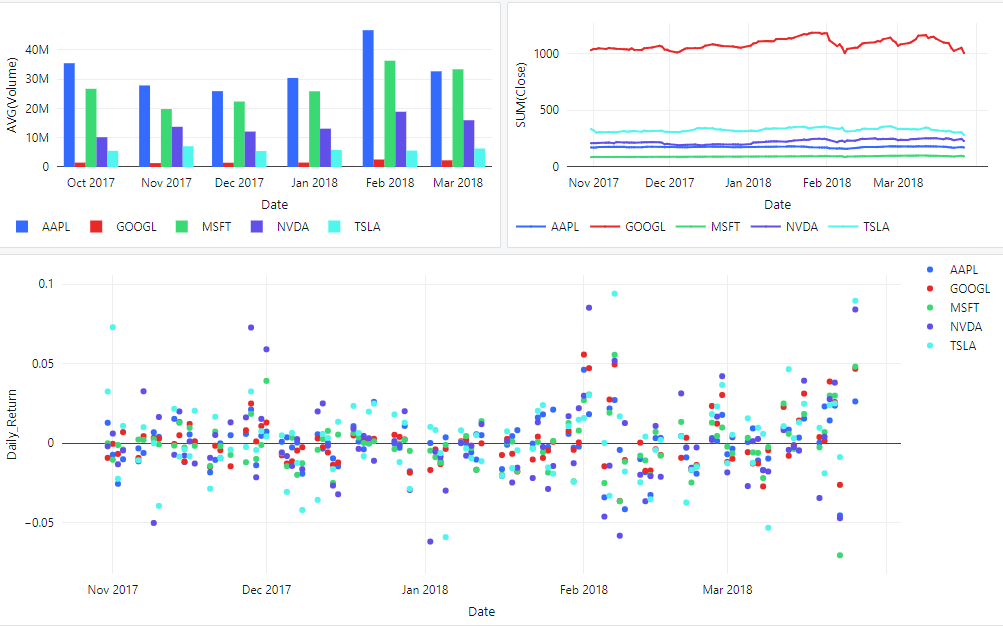Click the 40M tick on volume axis

click(x=37, y=50)
